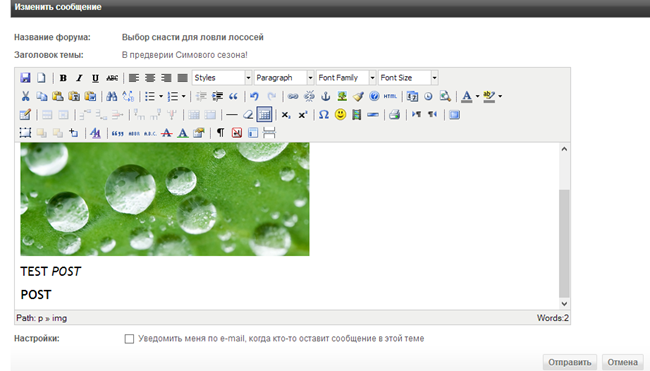Click the Insert horizontal rule icon
Image resolution: width=650 pixels, height=371 pixels.
pos(232,115)
